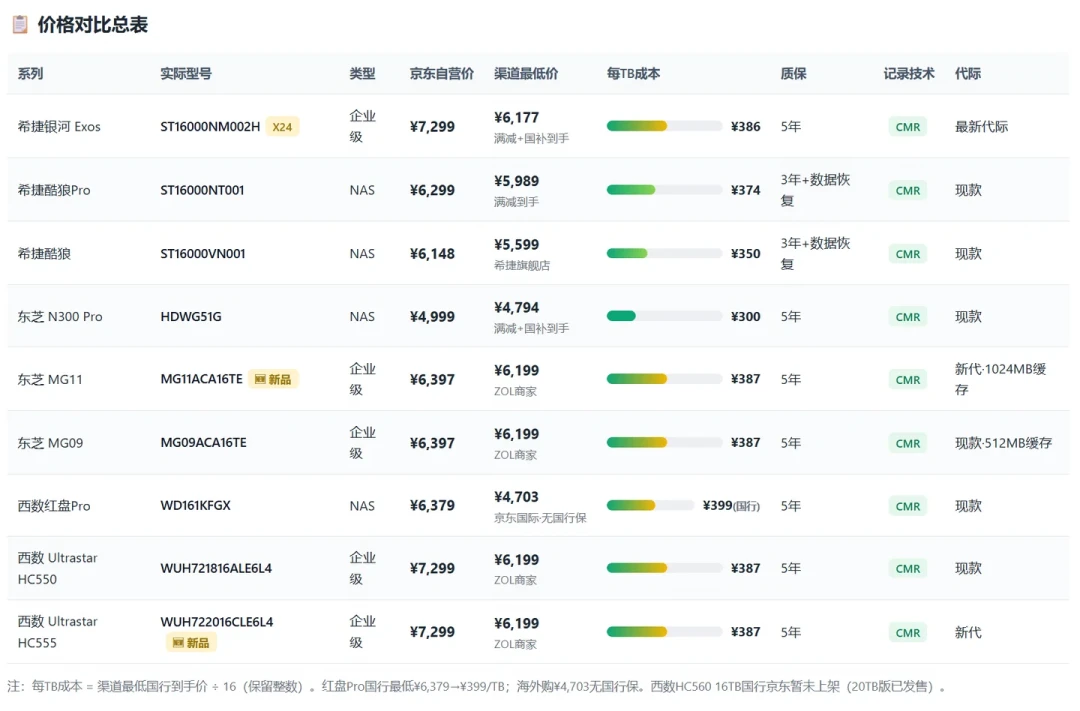This screenshot has height=711, width=1080.
Task: Click the ¥5,989 lowest channel price
Action: coord(517,181)
